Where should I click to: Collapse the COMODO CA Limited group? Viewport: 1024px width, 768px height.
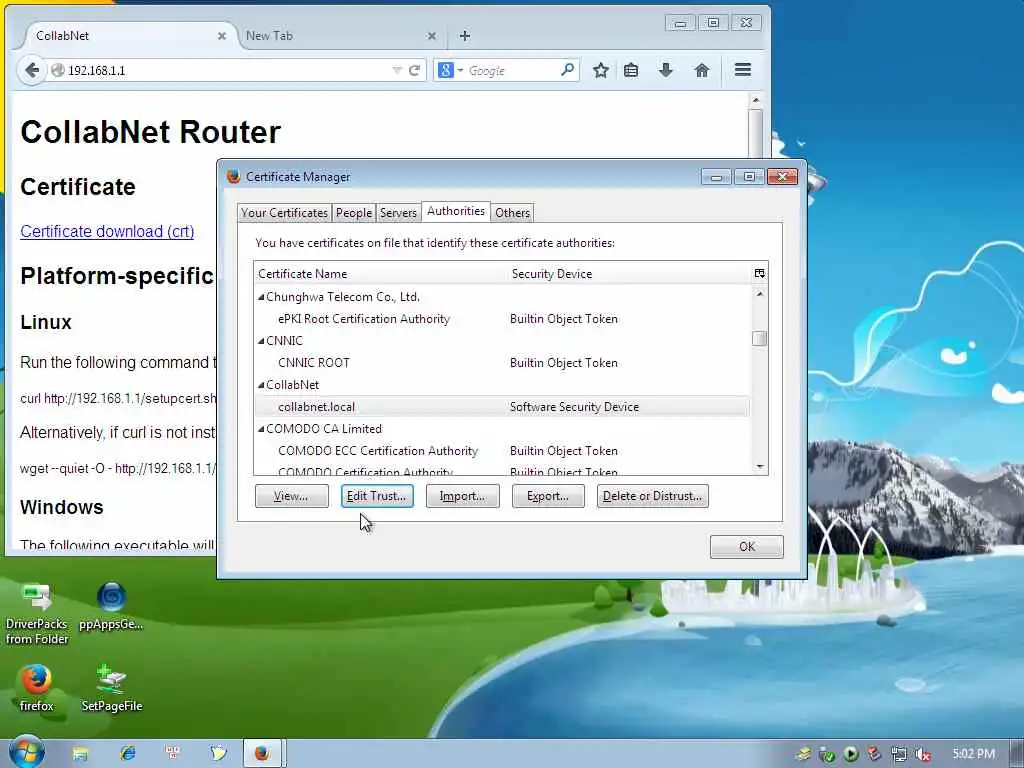click(261, 429)
